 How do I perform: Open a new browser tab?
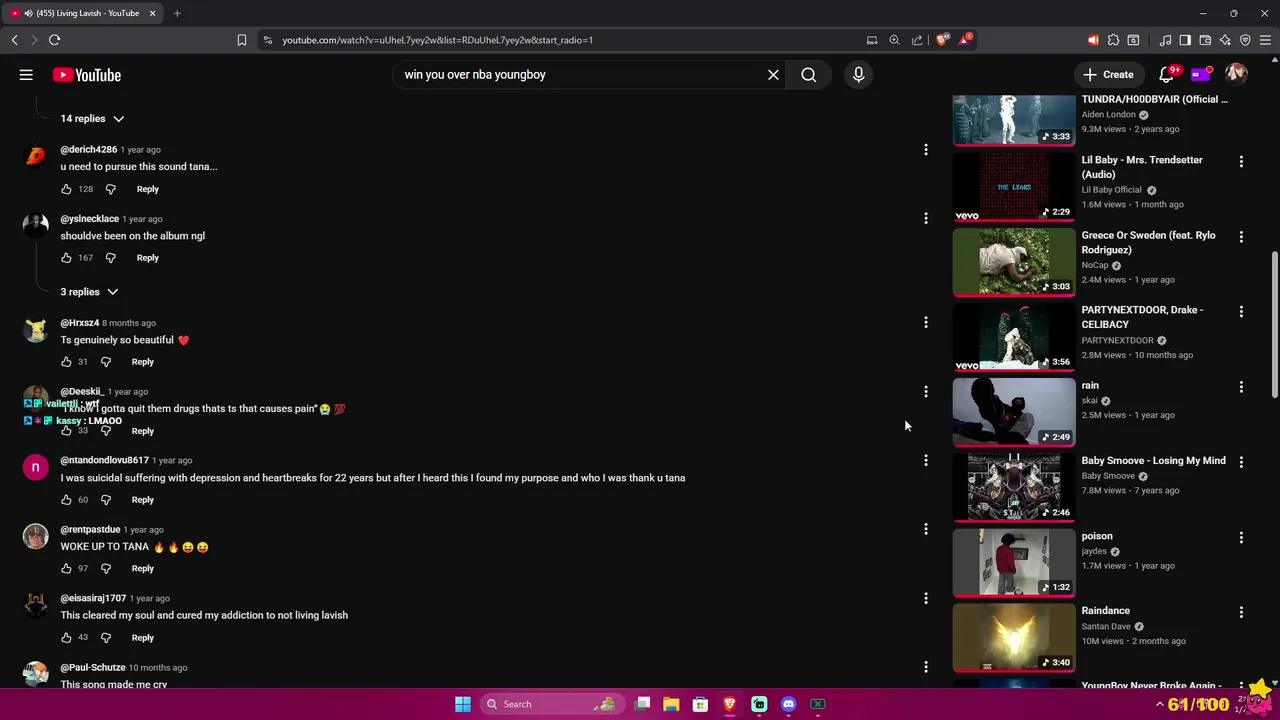click(x=177, y=13)
